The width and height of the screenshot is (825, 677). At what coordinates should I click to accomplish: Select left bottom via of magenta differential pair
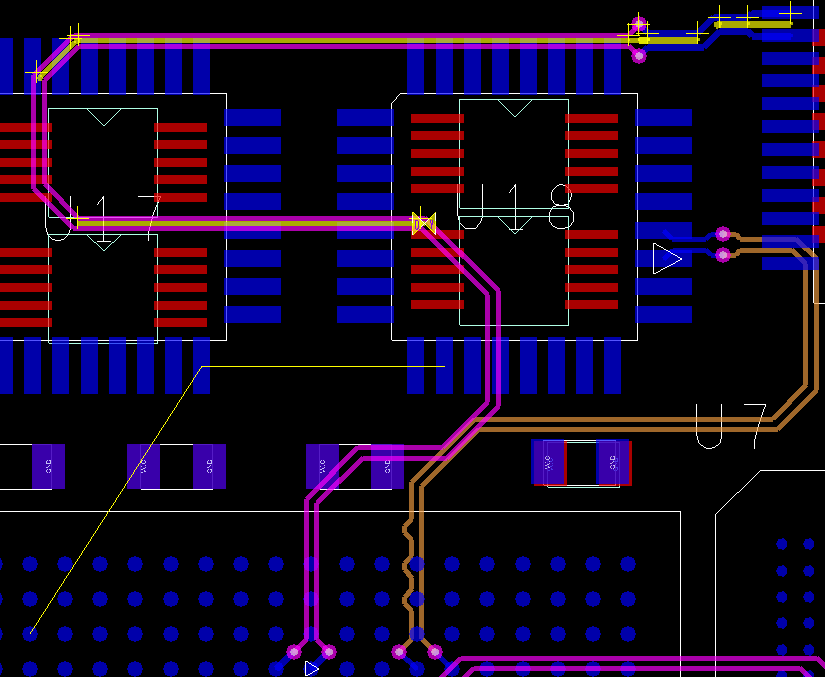pos(294,652)
